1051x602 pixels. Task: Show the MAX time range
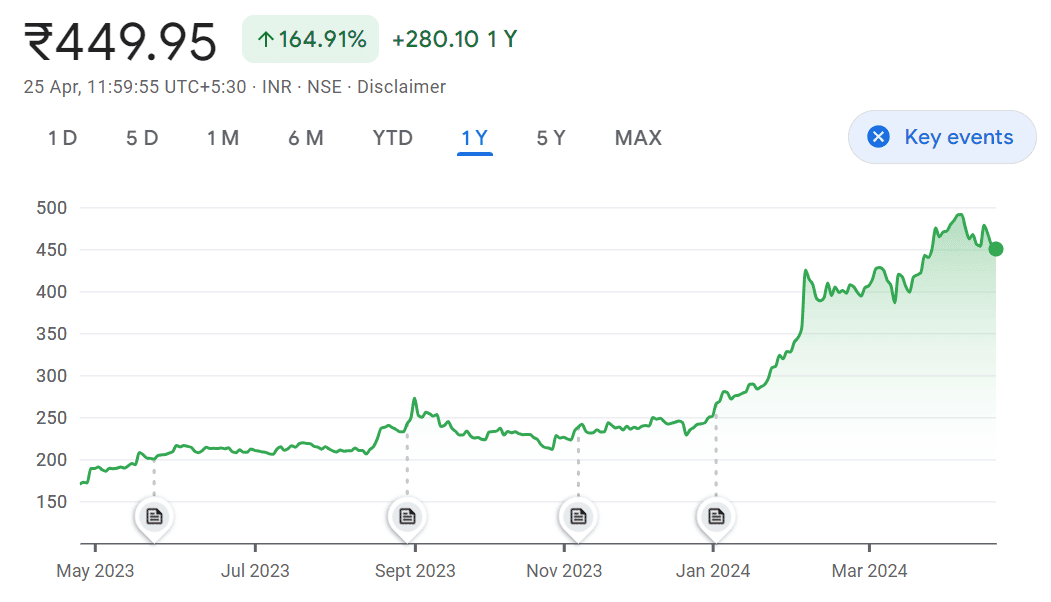click(x=638, y=138)
